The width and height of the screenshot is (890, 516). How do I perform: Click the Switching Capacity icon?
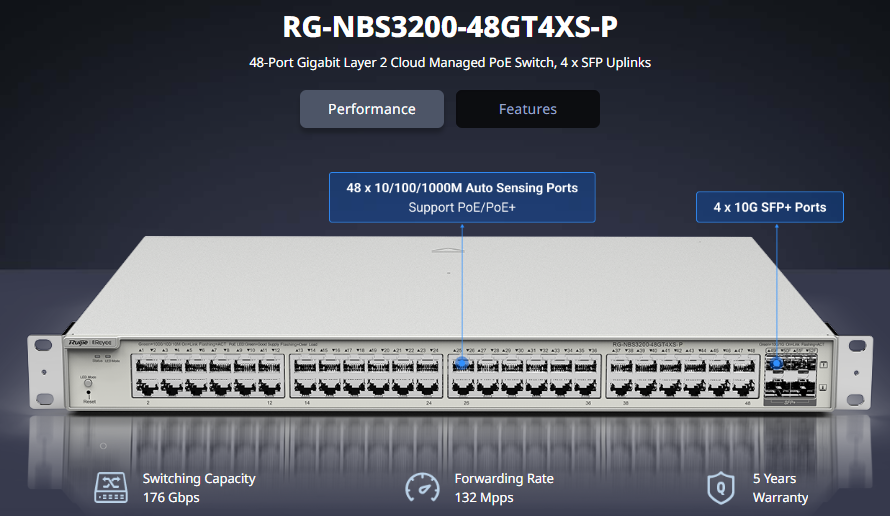111,488
